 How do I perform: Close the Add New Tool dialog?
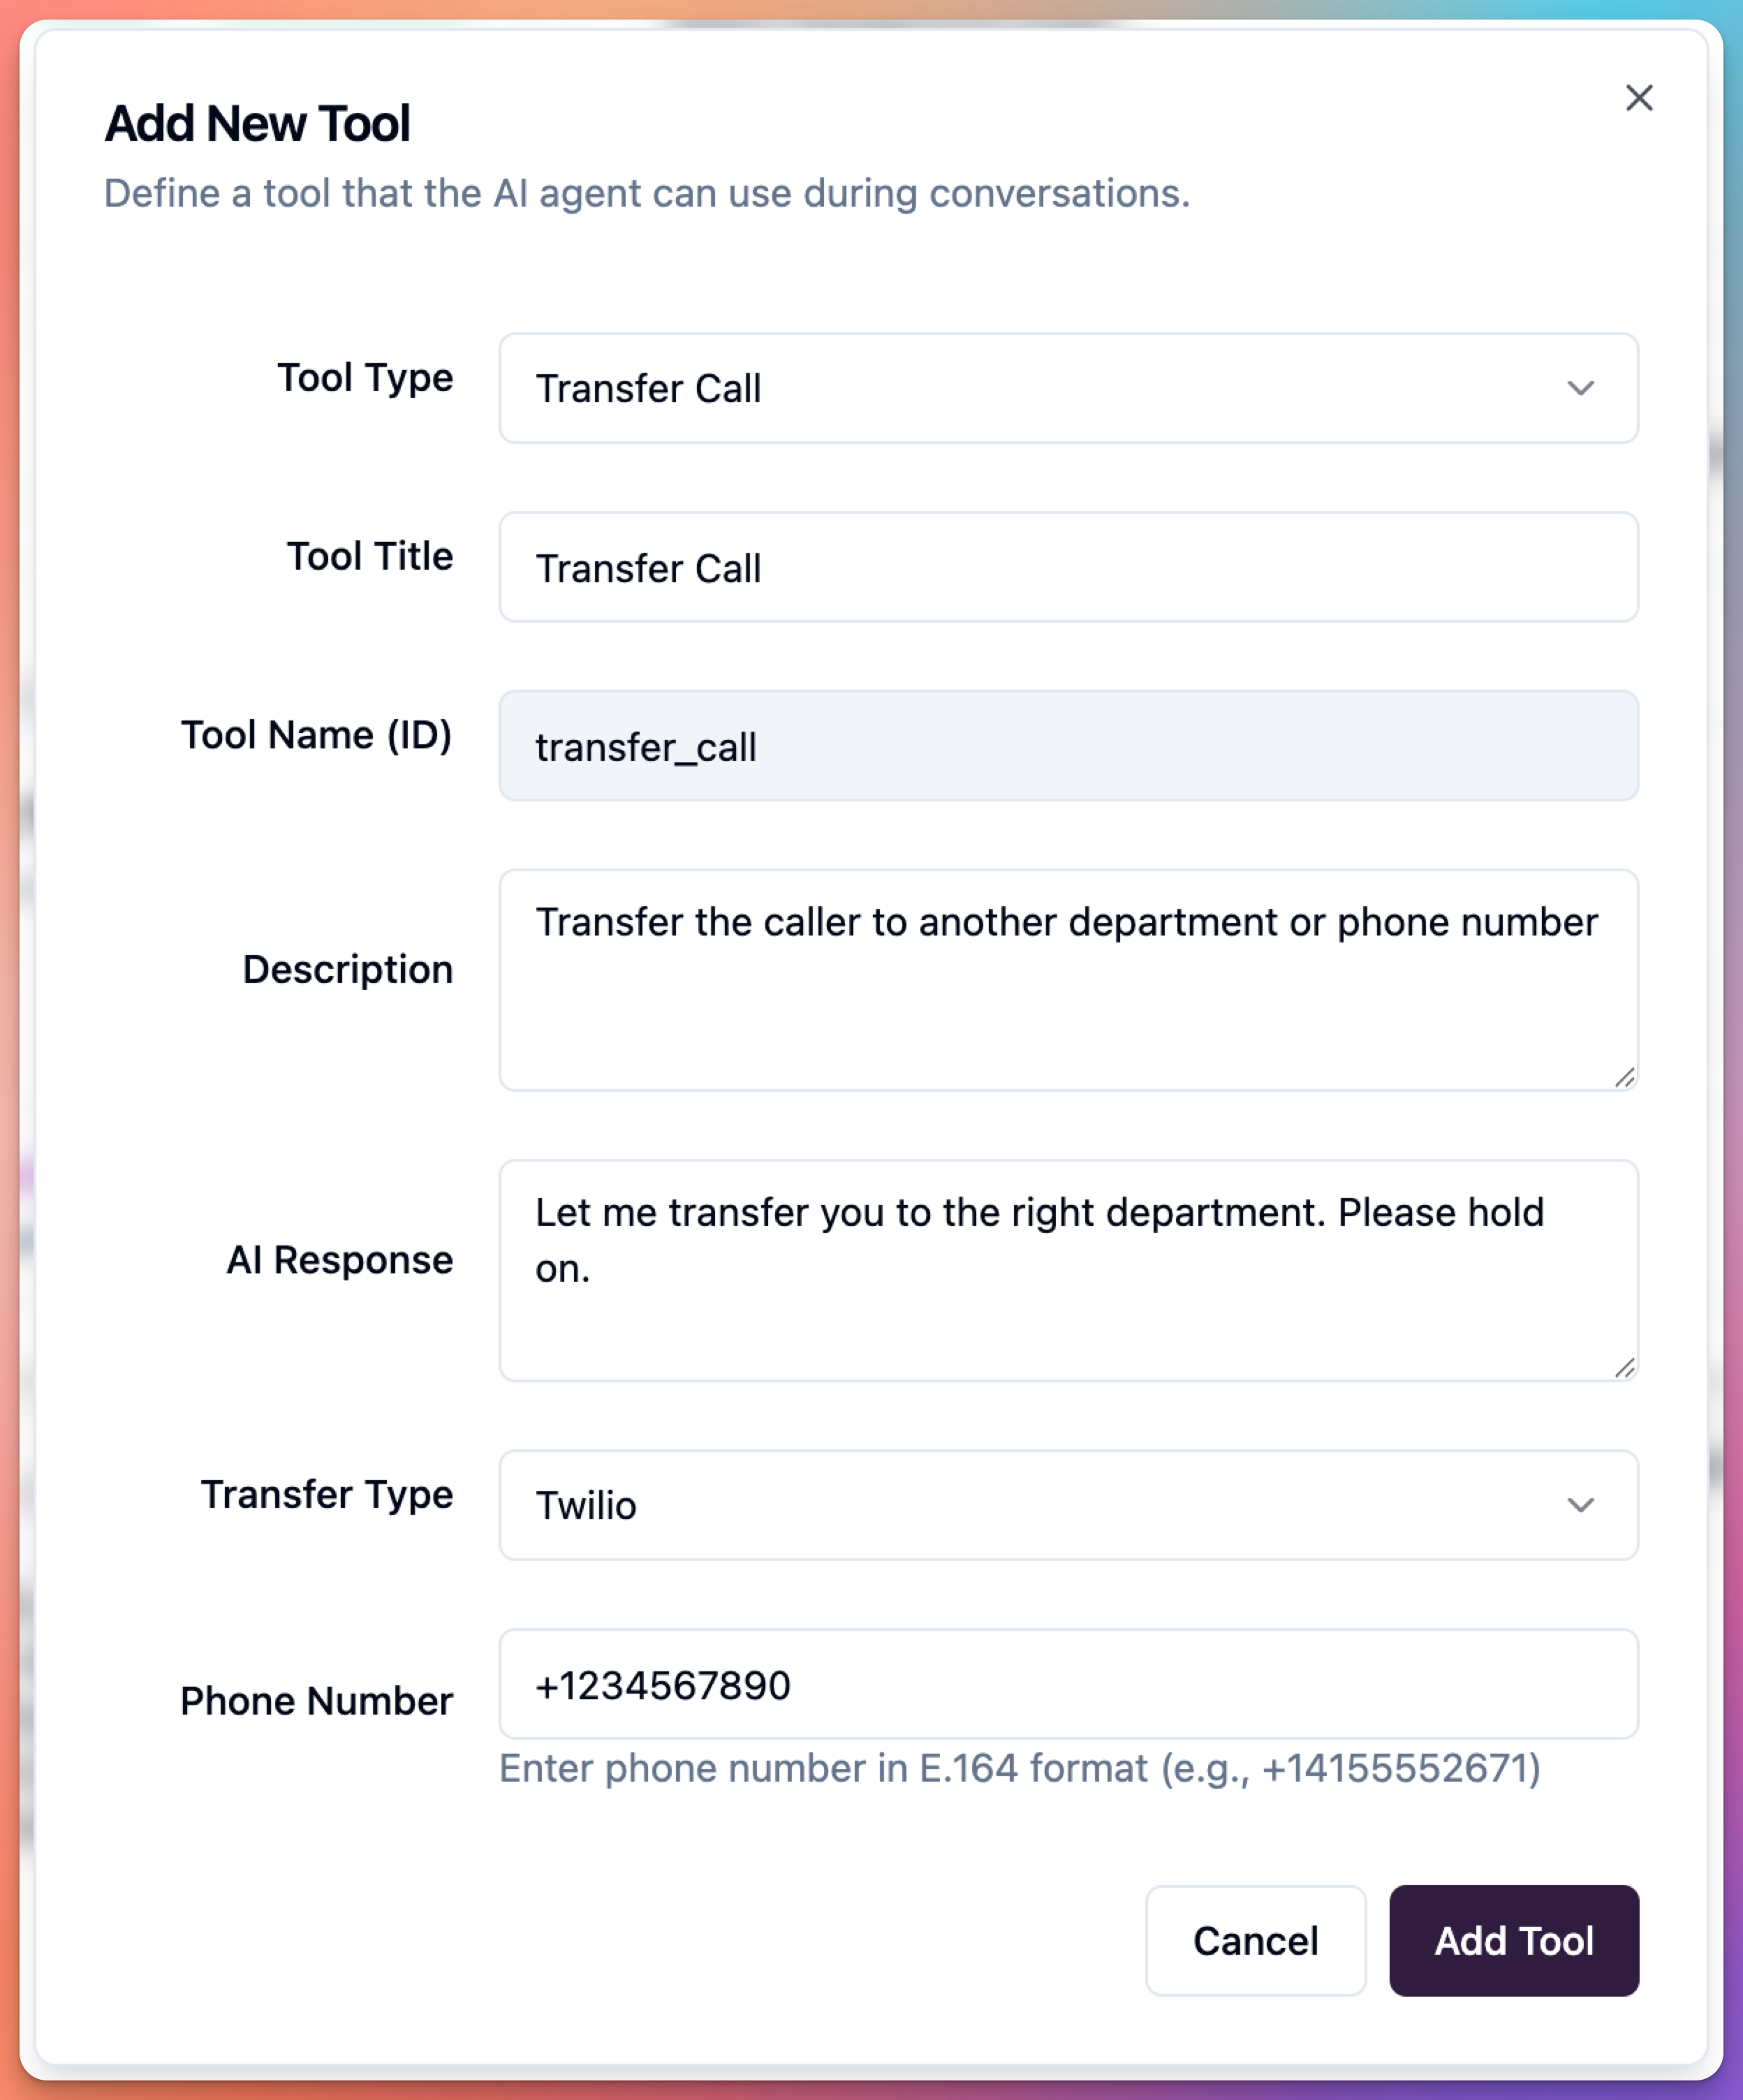(x=1640, y=98)
